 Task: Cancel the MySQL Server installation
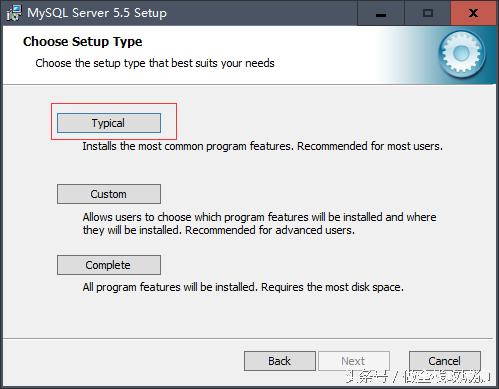[x=445, y=361]
